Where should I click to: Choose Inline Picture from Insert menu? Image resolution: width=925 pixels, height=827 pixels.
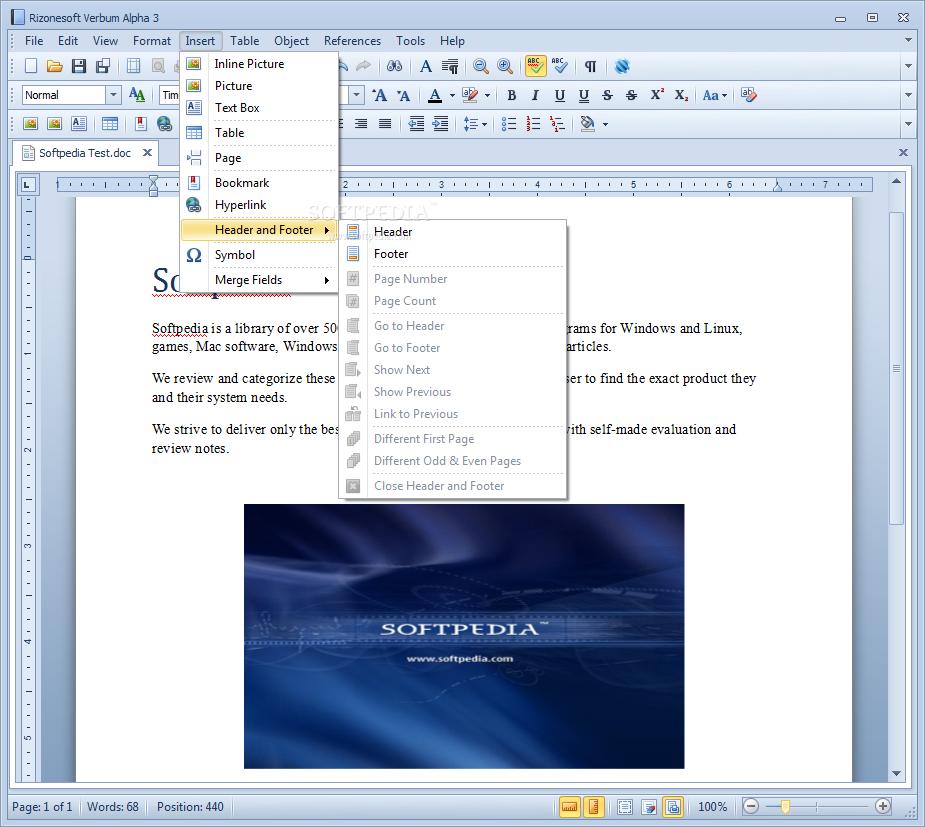coord(260,64)
